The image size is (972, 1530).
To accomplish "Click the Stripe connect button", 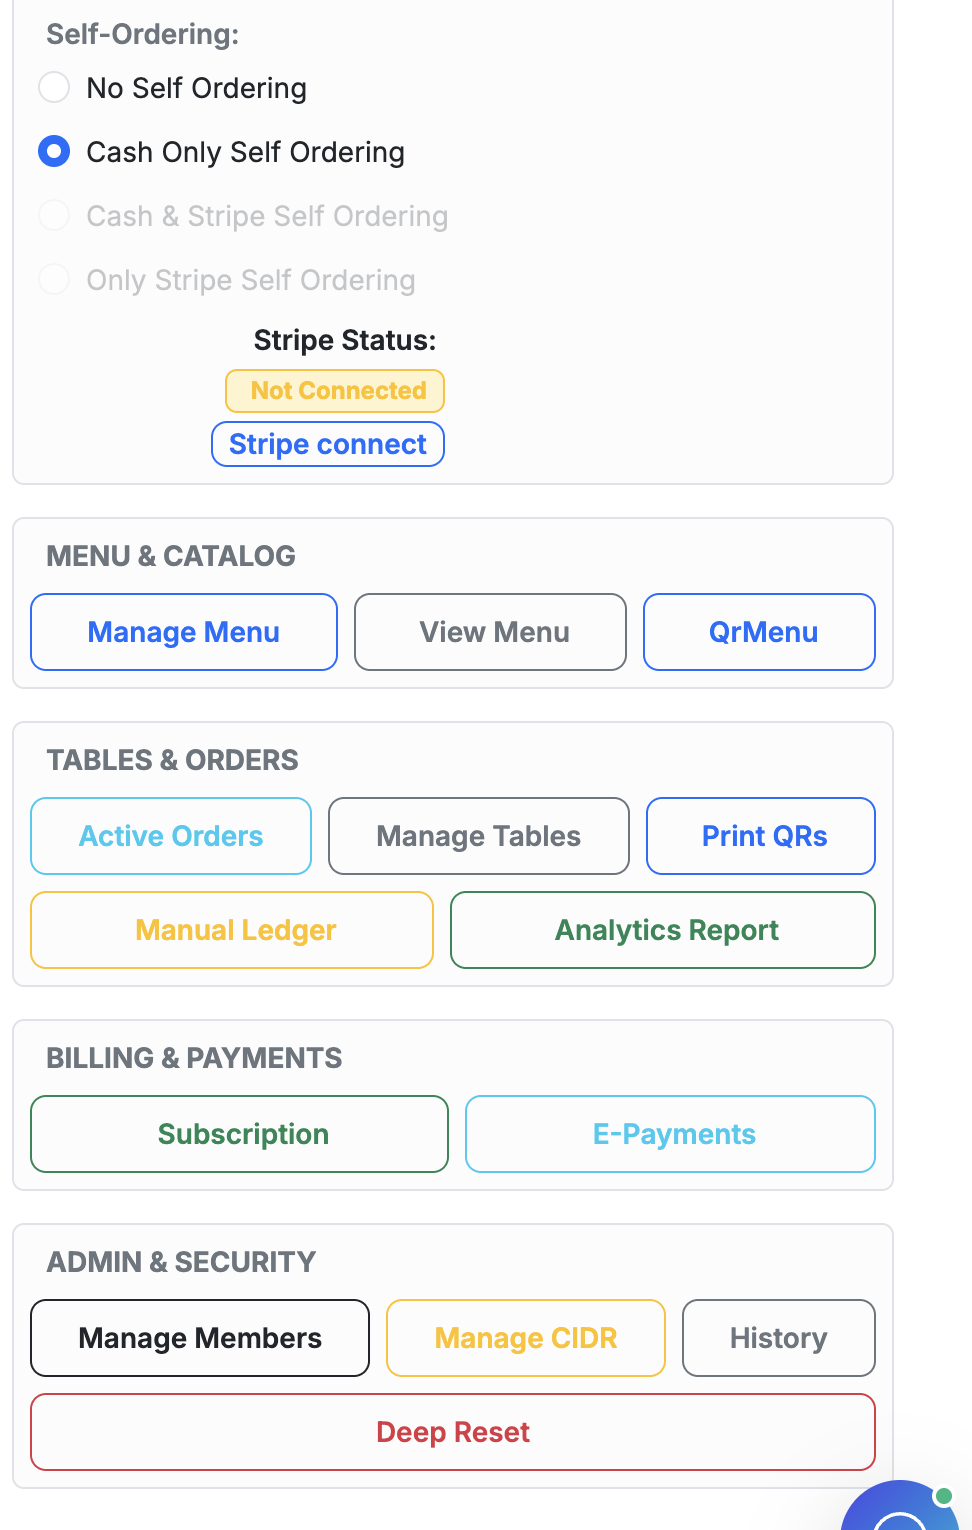I will coord(328,444).
